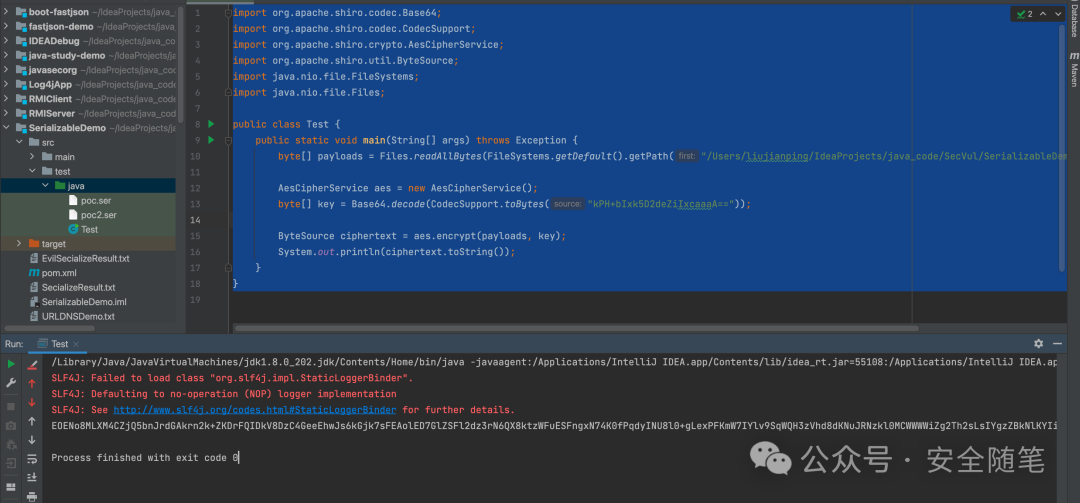Select the Test class in project tree
Screen dimensions: 1080x503
[88, 229]
